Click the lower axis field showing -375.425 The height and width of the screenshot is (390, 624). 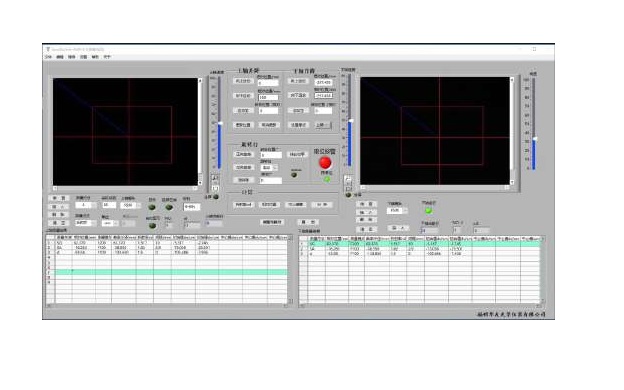[x=323, y=82]
